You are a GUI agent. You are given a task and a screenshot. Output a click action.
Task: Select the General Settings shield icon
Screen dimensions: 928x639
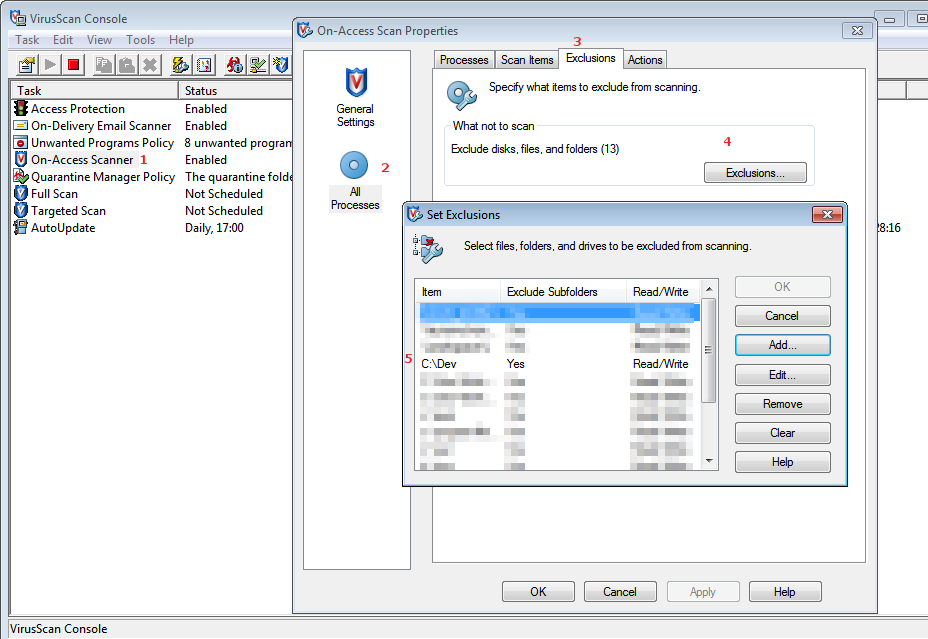[356, 82]
